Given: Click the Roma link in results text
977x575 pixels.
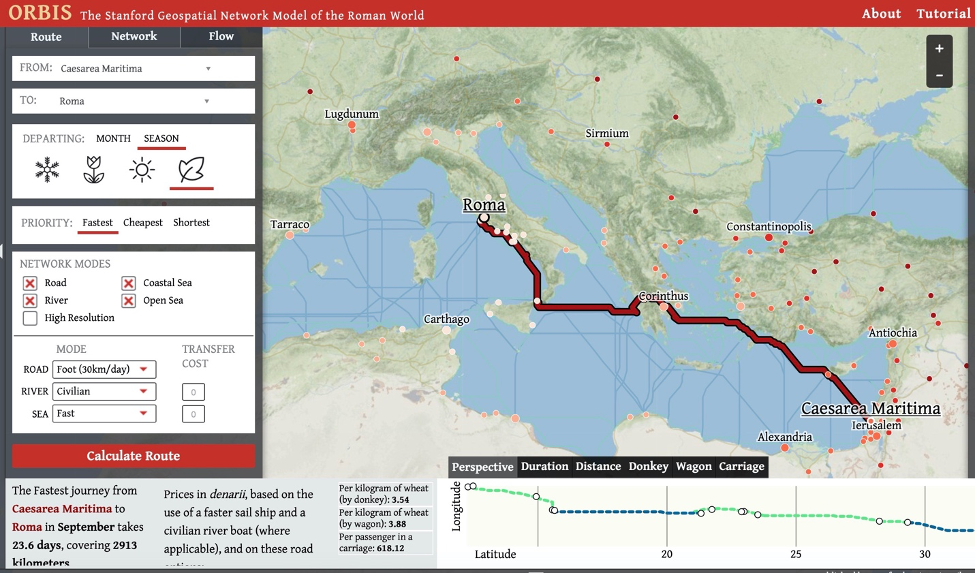Looking at the screenshot, I should (x=27, y=527).
